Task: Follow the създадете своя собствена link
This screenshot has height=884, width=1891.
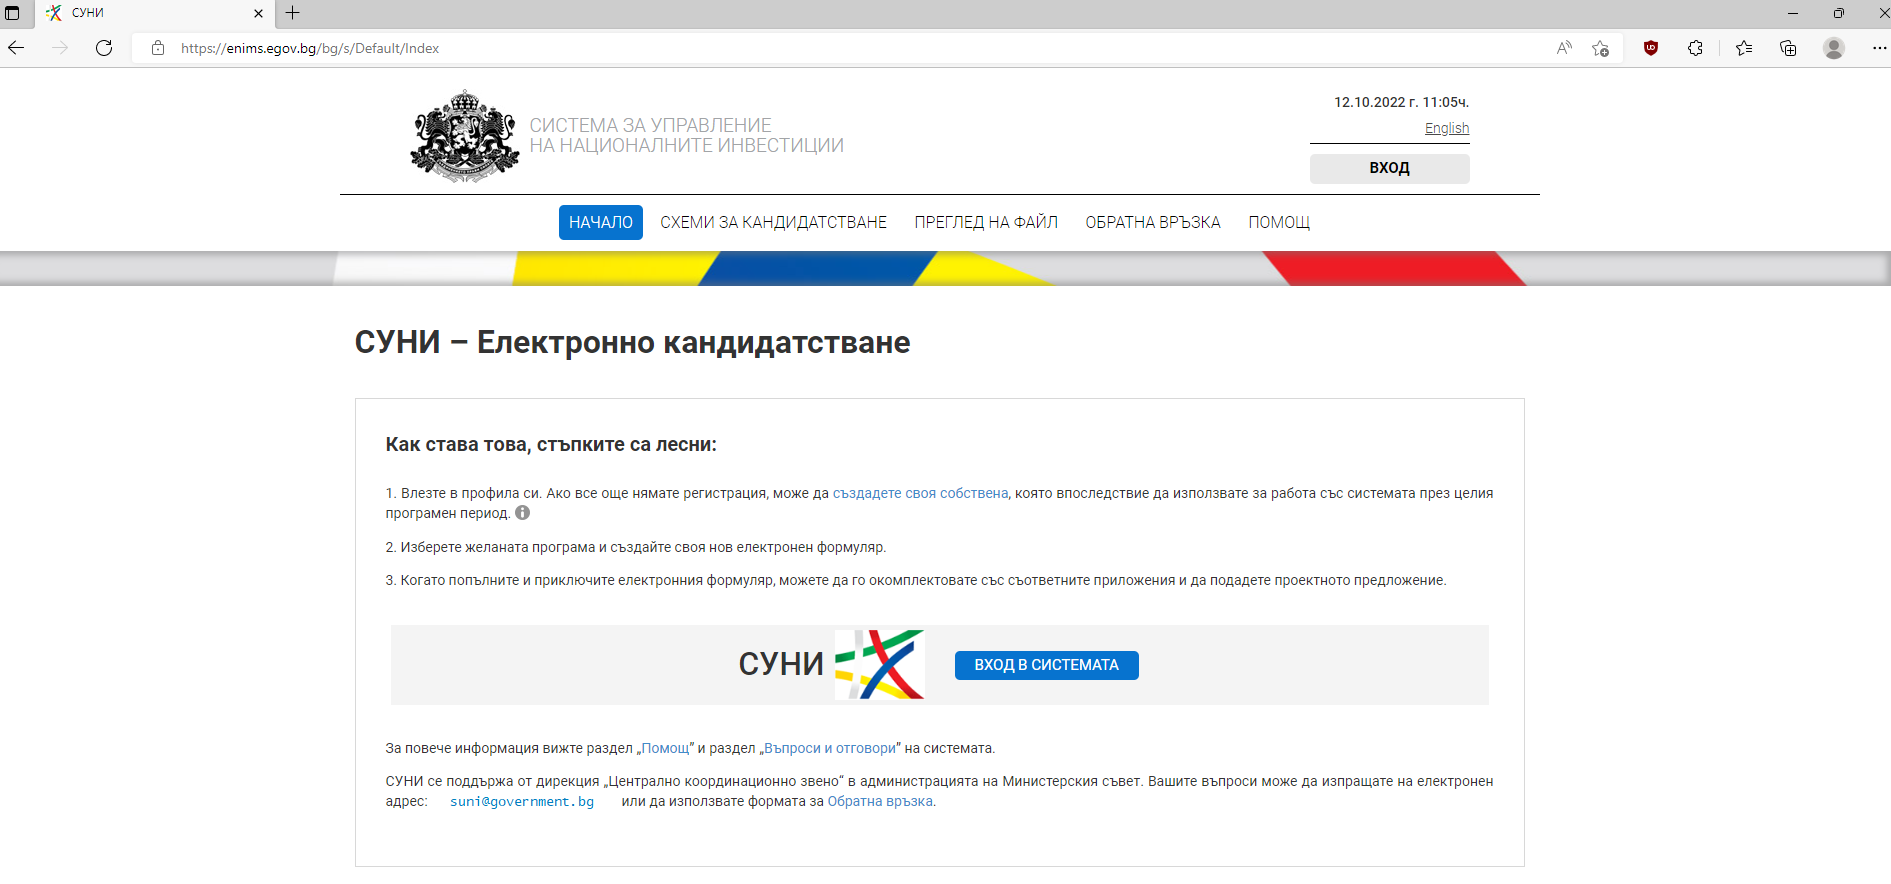Action: (x=920, y=493)
